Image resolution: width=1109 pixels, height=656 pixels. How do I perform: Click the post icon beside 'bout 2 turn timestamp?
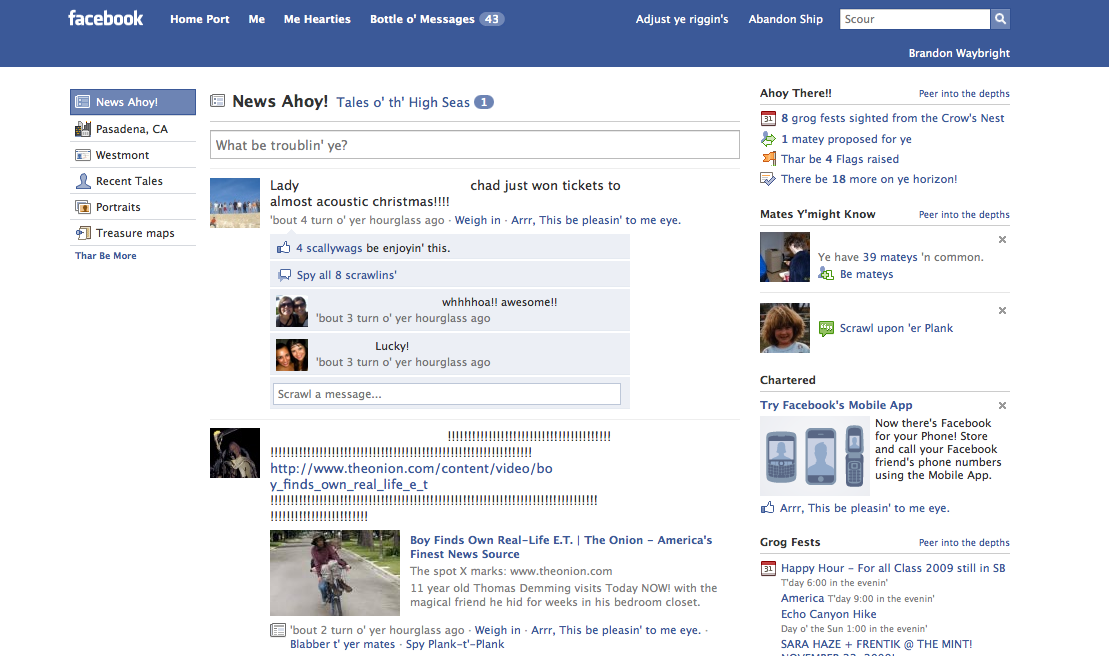(x=278, y=630)
